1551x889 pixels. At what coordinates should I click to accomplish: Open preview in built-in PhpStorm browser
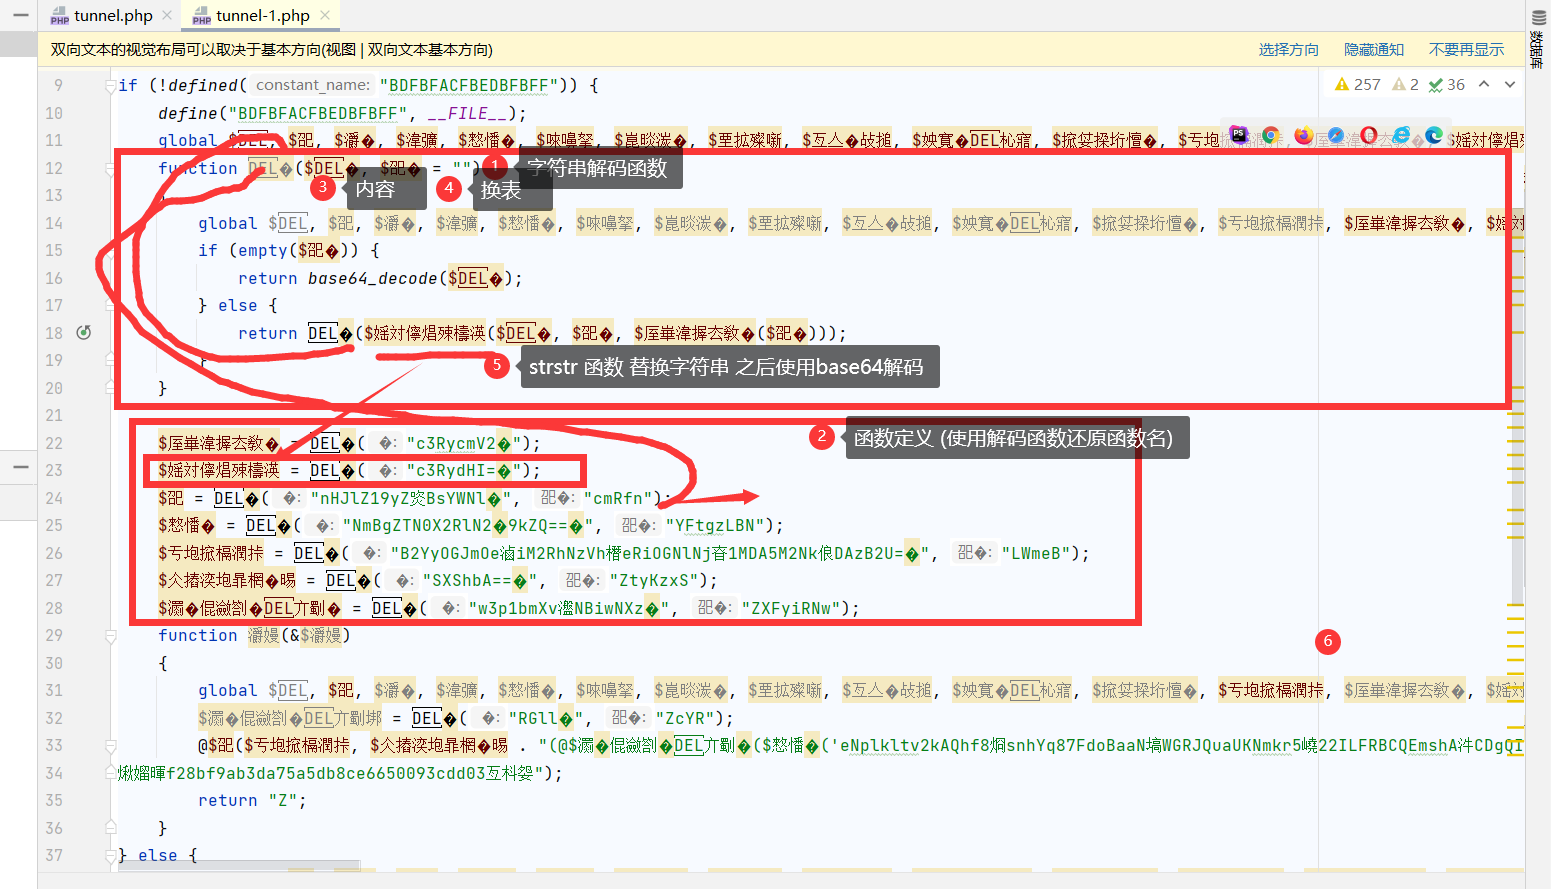pos(1238,135)
